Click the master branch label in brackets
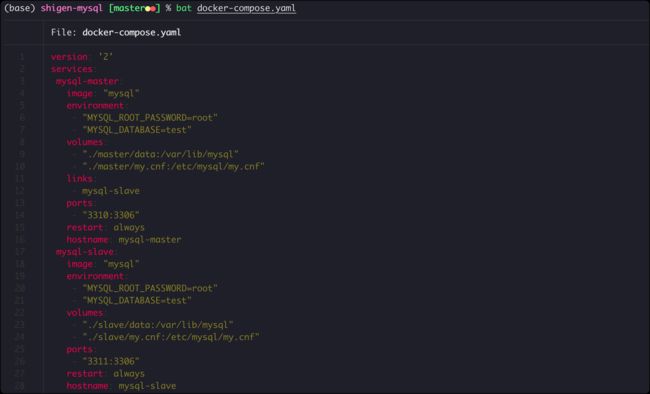This screenshot has width=650, height=394. (129, 8)
